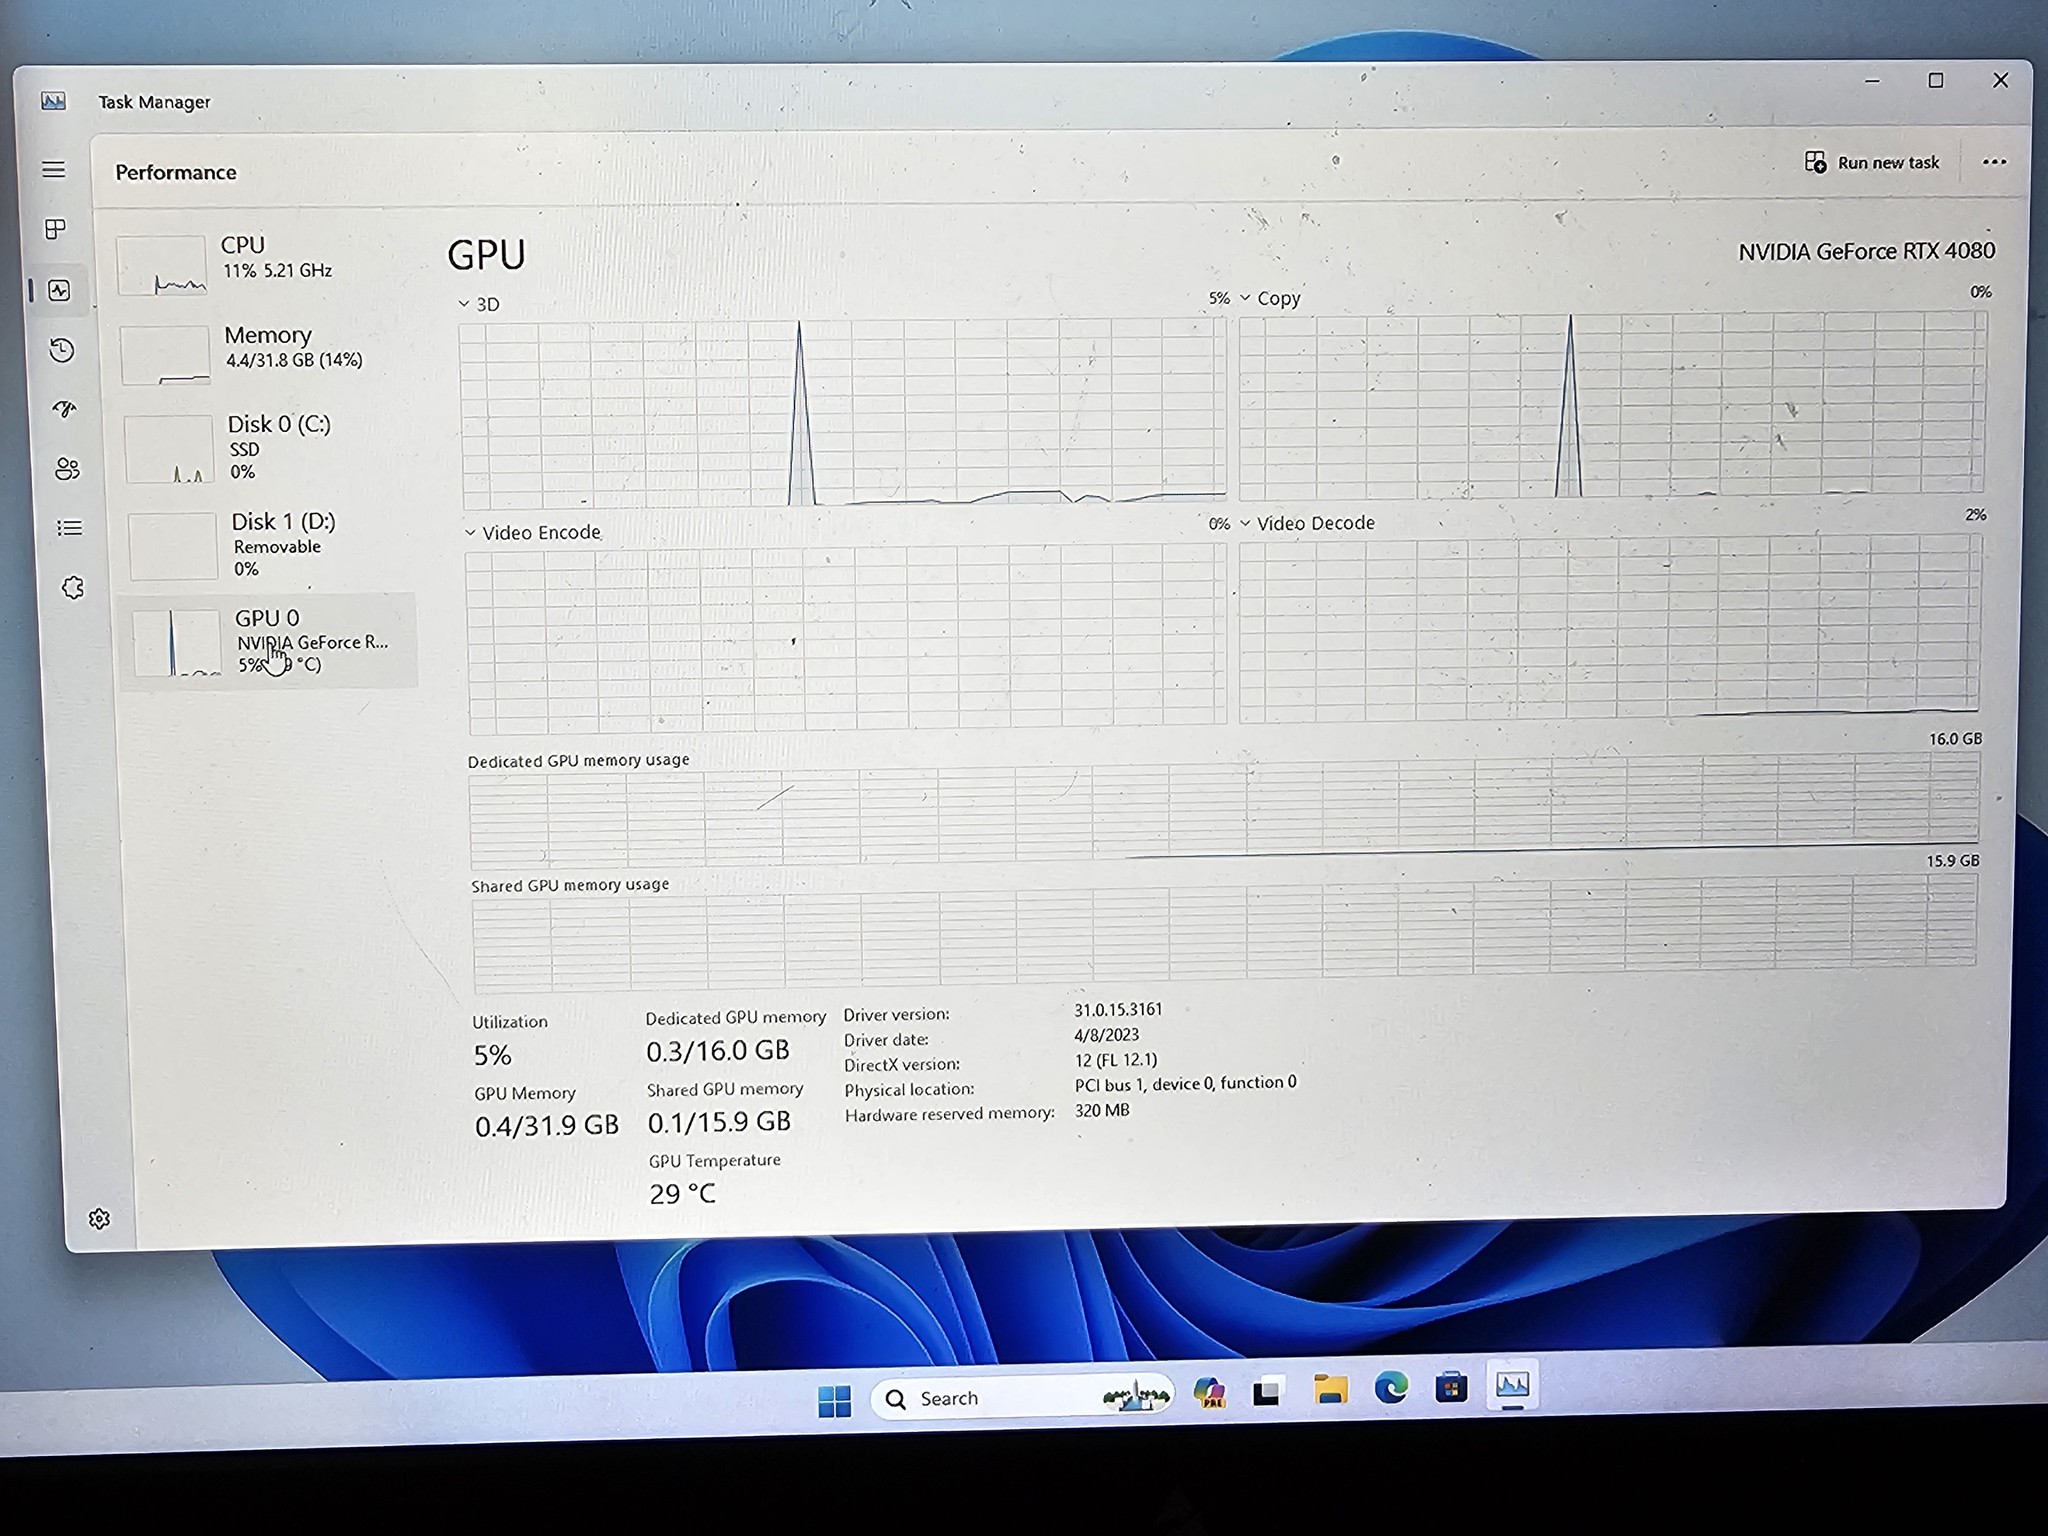
Task: Click the Task Manager taskbar icon
Action: (1512, 1385)
